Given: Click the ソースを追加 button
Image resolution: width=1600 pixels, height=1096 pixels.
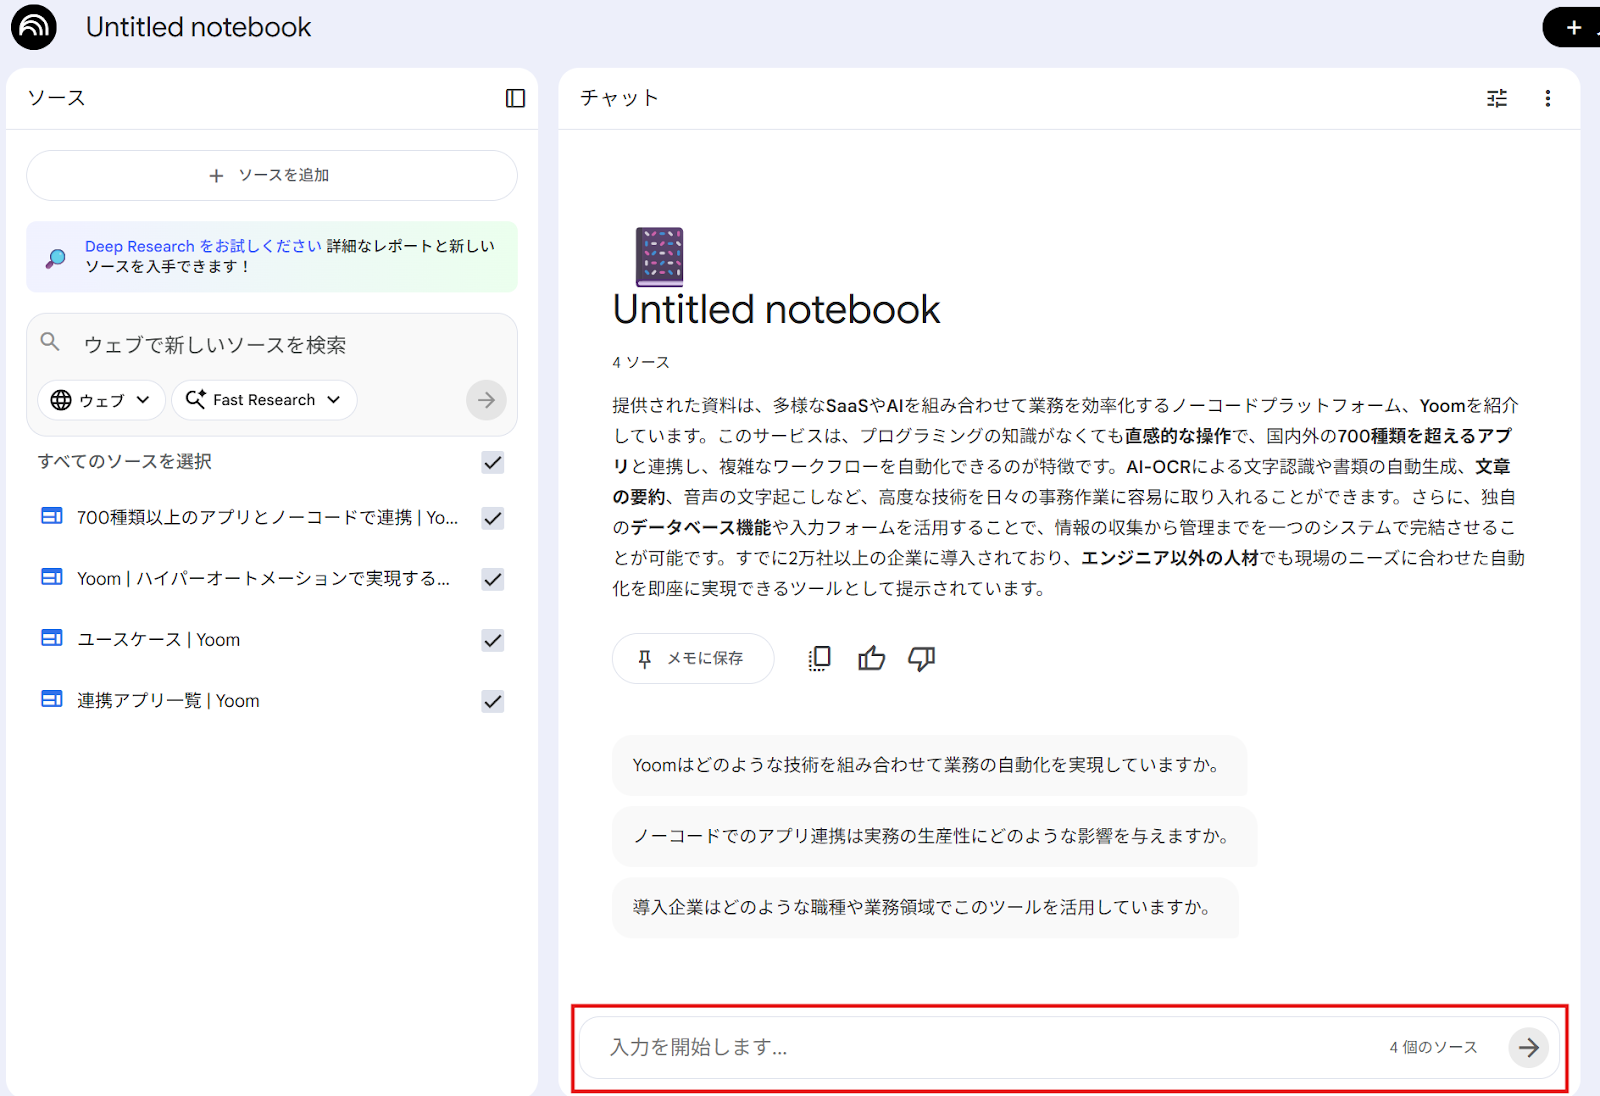Looking at the screenshot, I should click(x=271, y=176).
